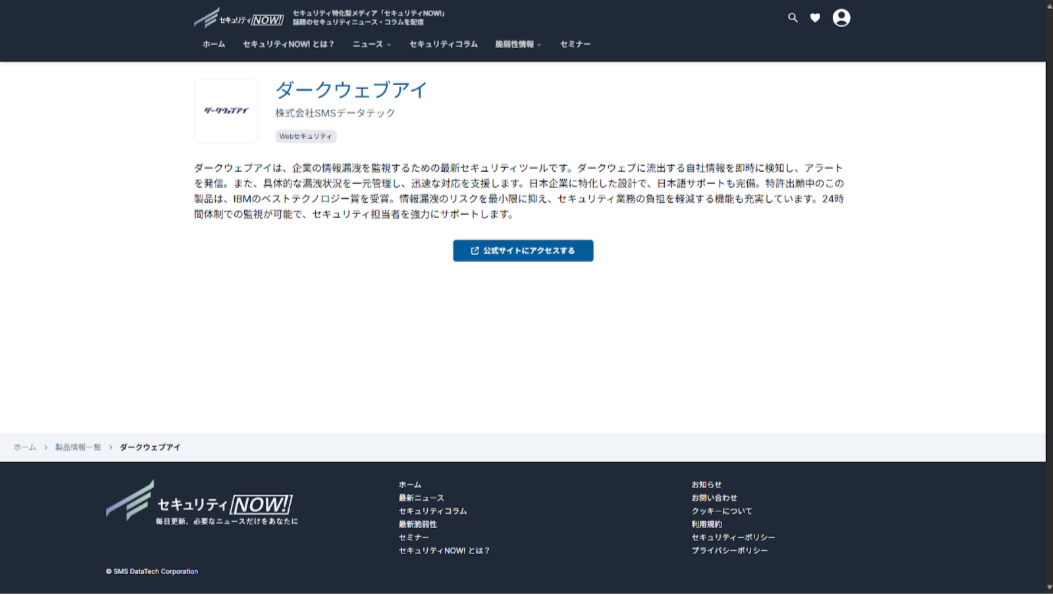Image resolution: width=1053 pixels, height=595 pixels.
Task: Open お問い合わせ link in footer
Action: (714, 498)
